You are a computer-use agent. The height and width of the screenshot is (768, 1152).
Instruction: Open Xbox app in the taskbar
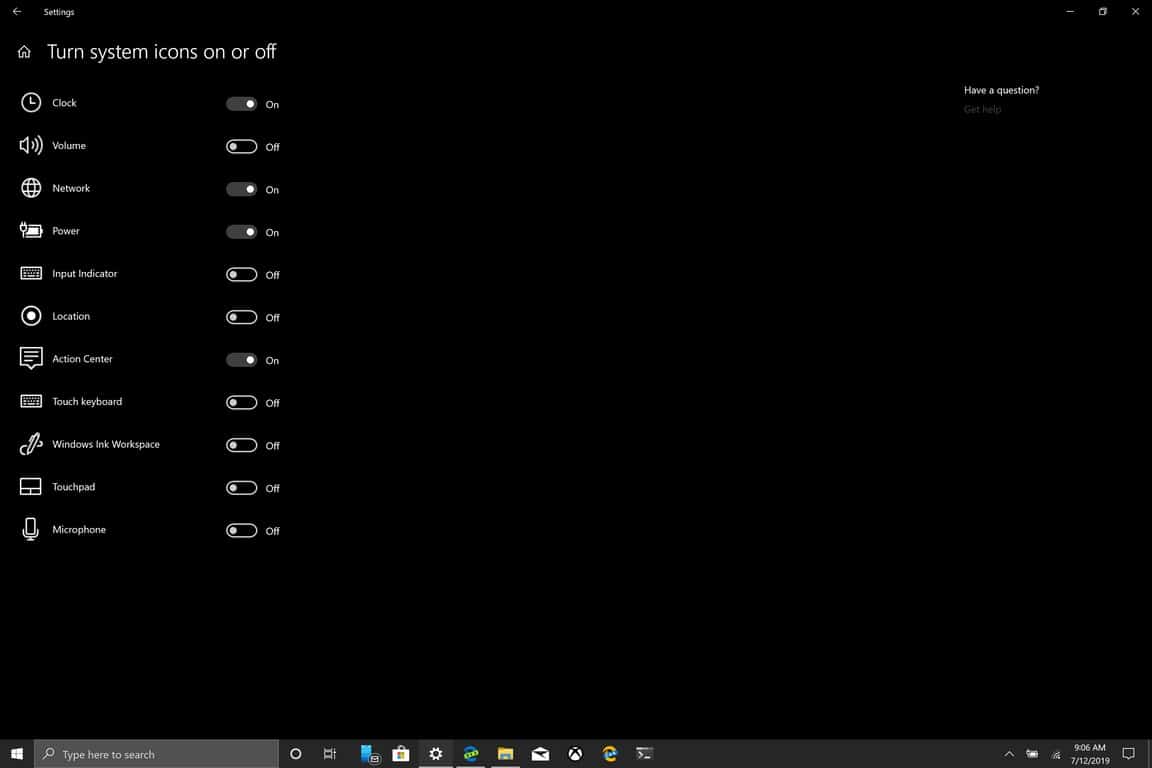(575, 754)
